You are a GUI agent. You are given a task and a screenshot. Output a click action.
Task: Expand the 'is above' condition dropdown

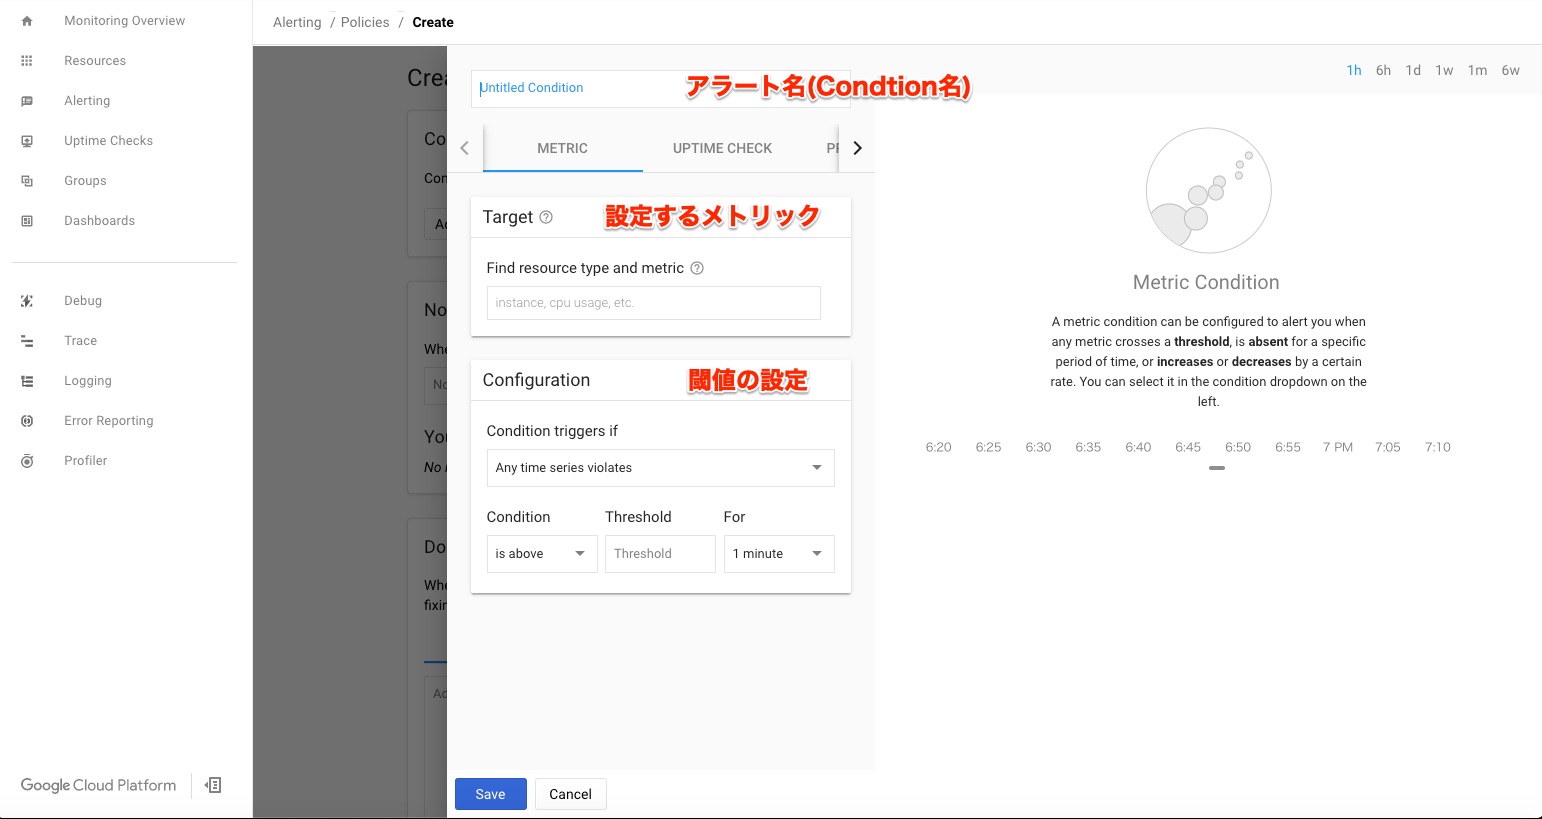pyautogui.click(x=540, y=553)
